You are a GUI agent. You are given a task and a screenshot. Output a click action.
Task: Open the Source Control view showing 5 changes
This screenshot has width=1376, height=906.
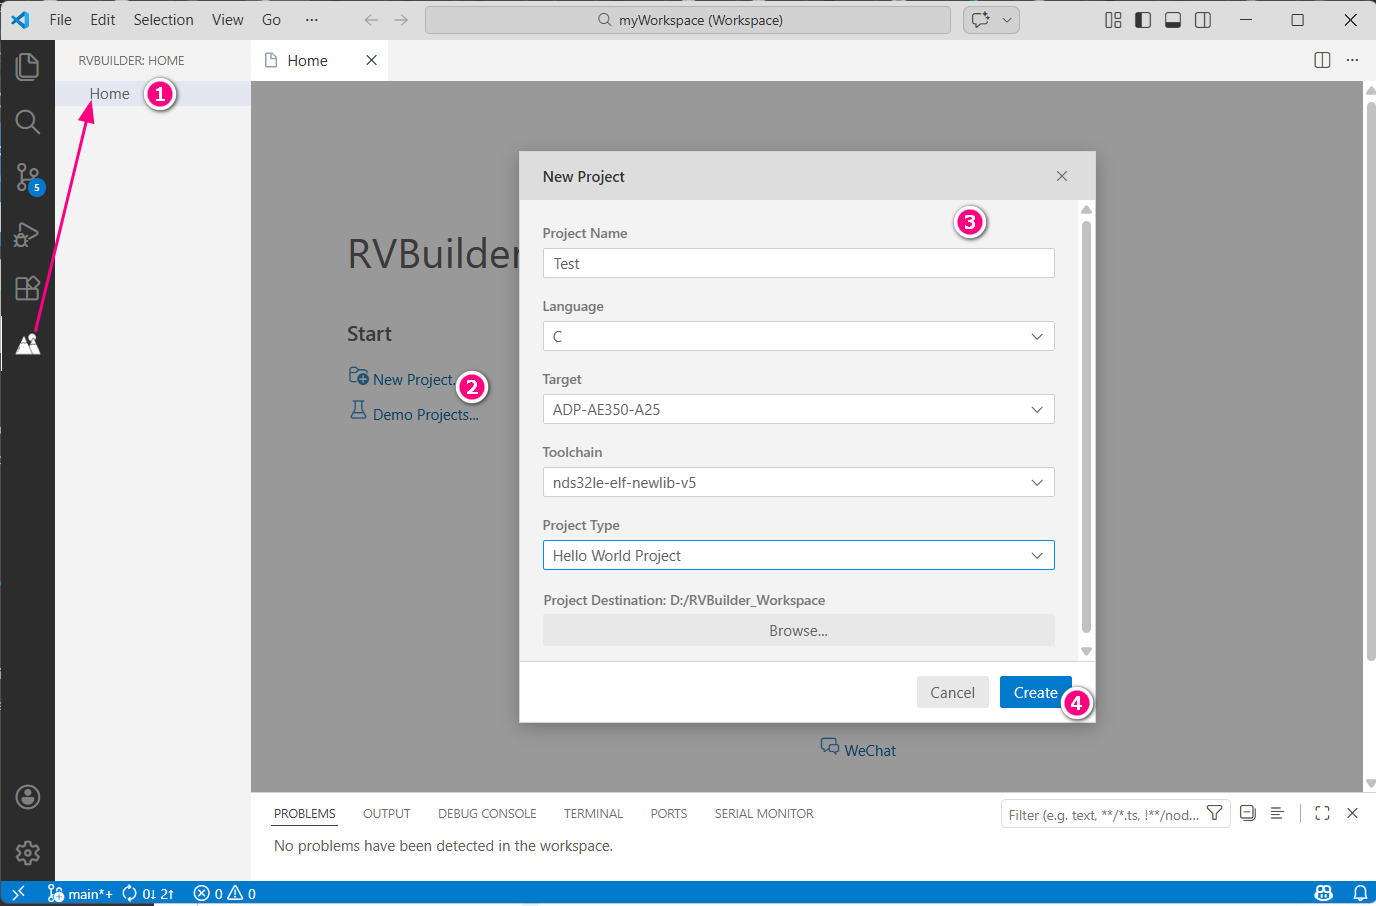point(27,177)
